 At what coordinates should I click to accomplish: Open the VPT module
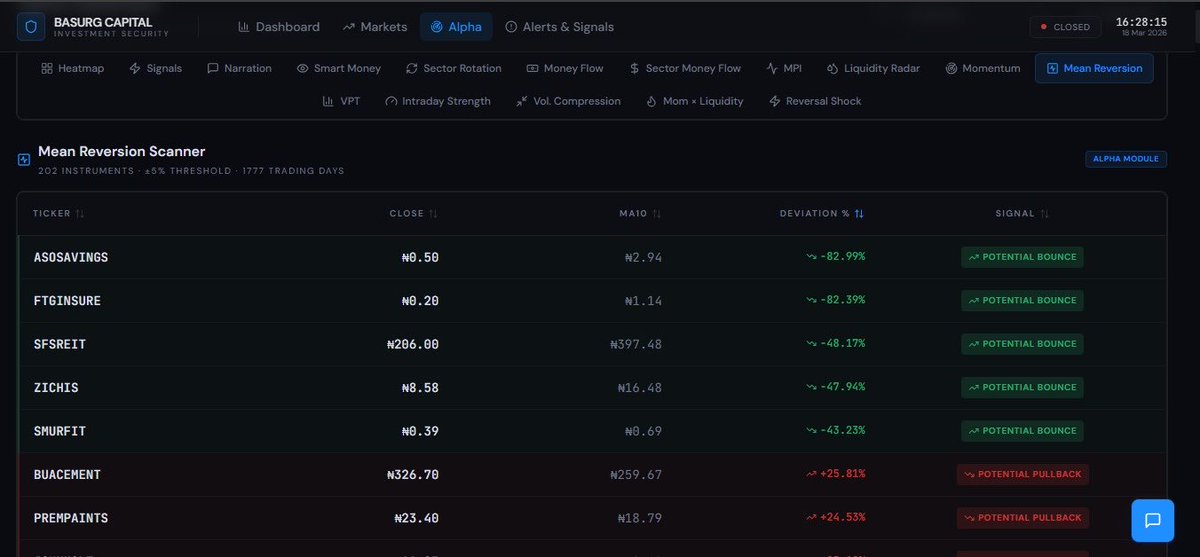coord(341,101)
